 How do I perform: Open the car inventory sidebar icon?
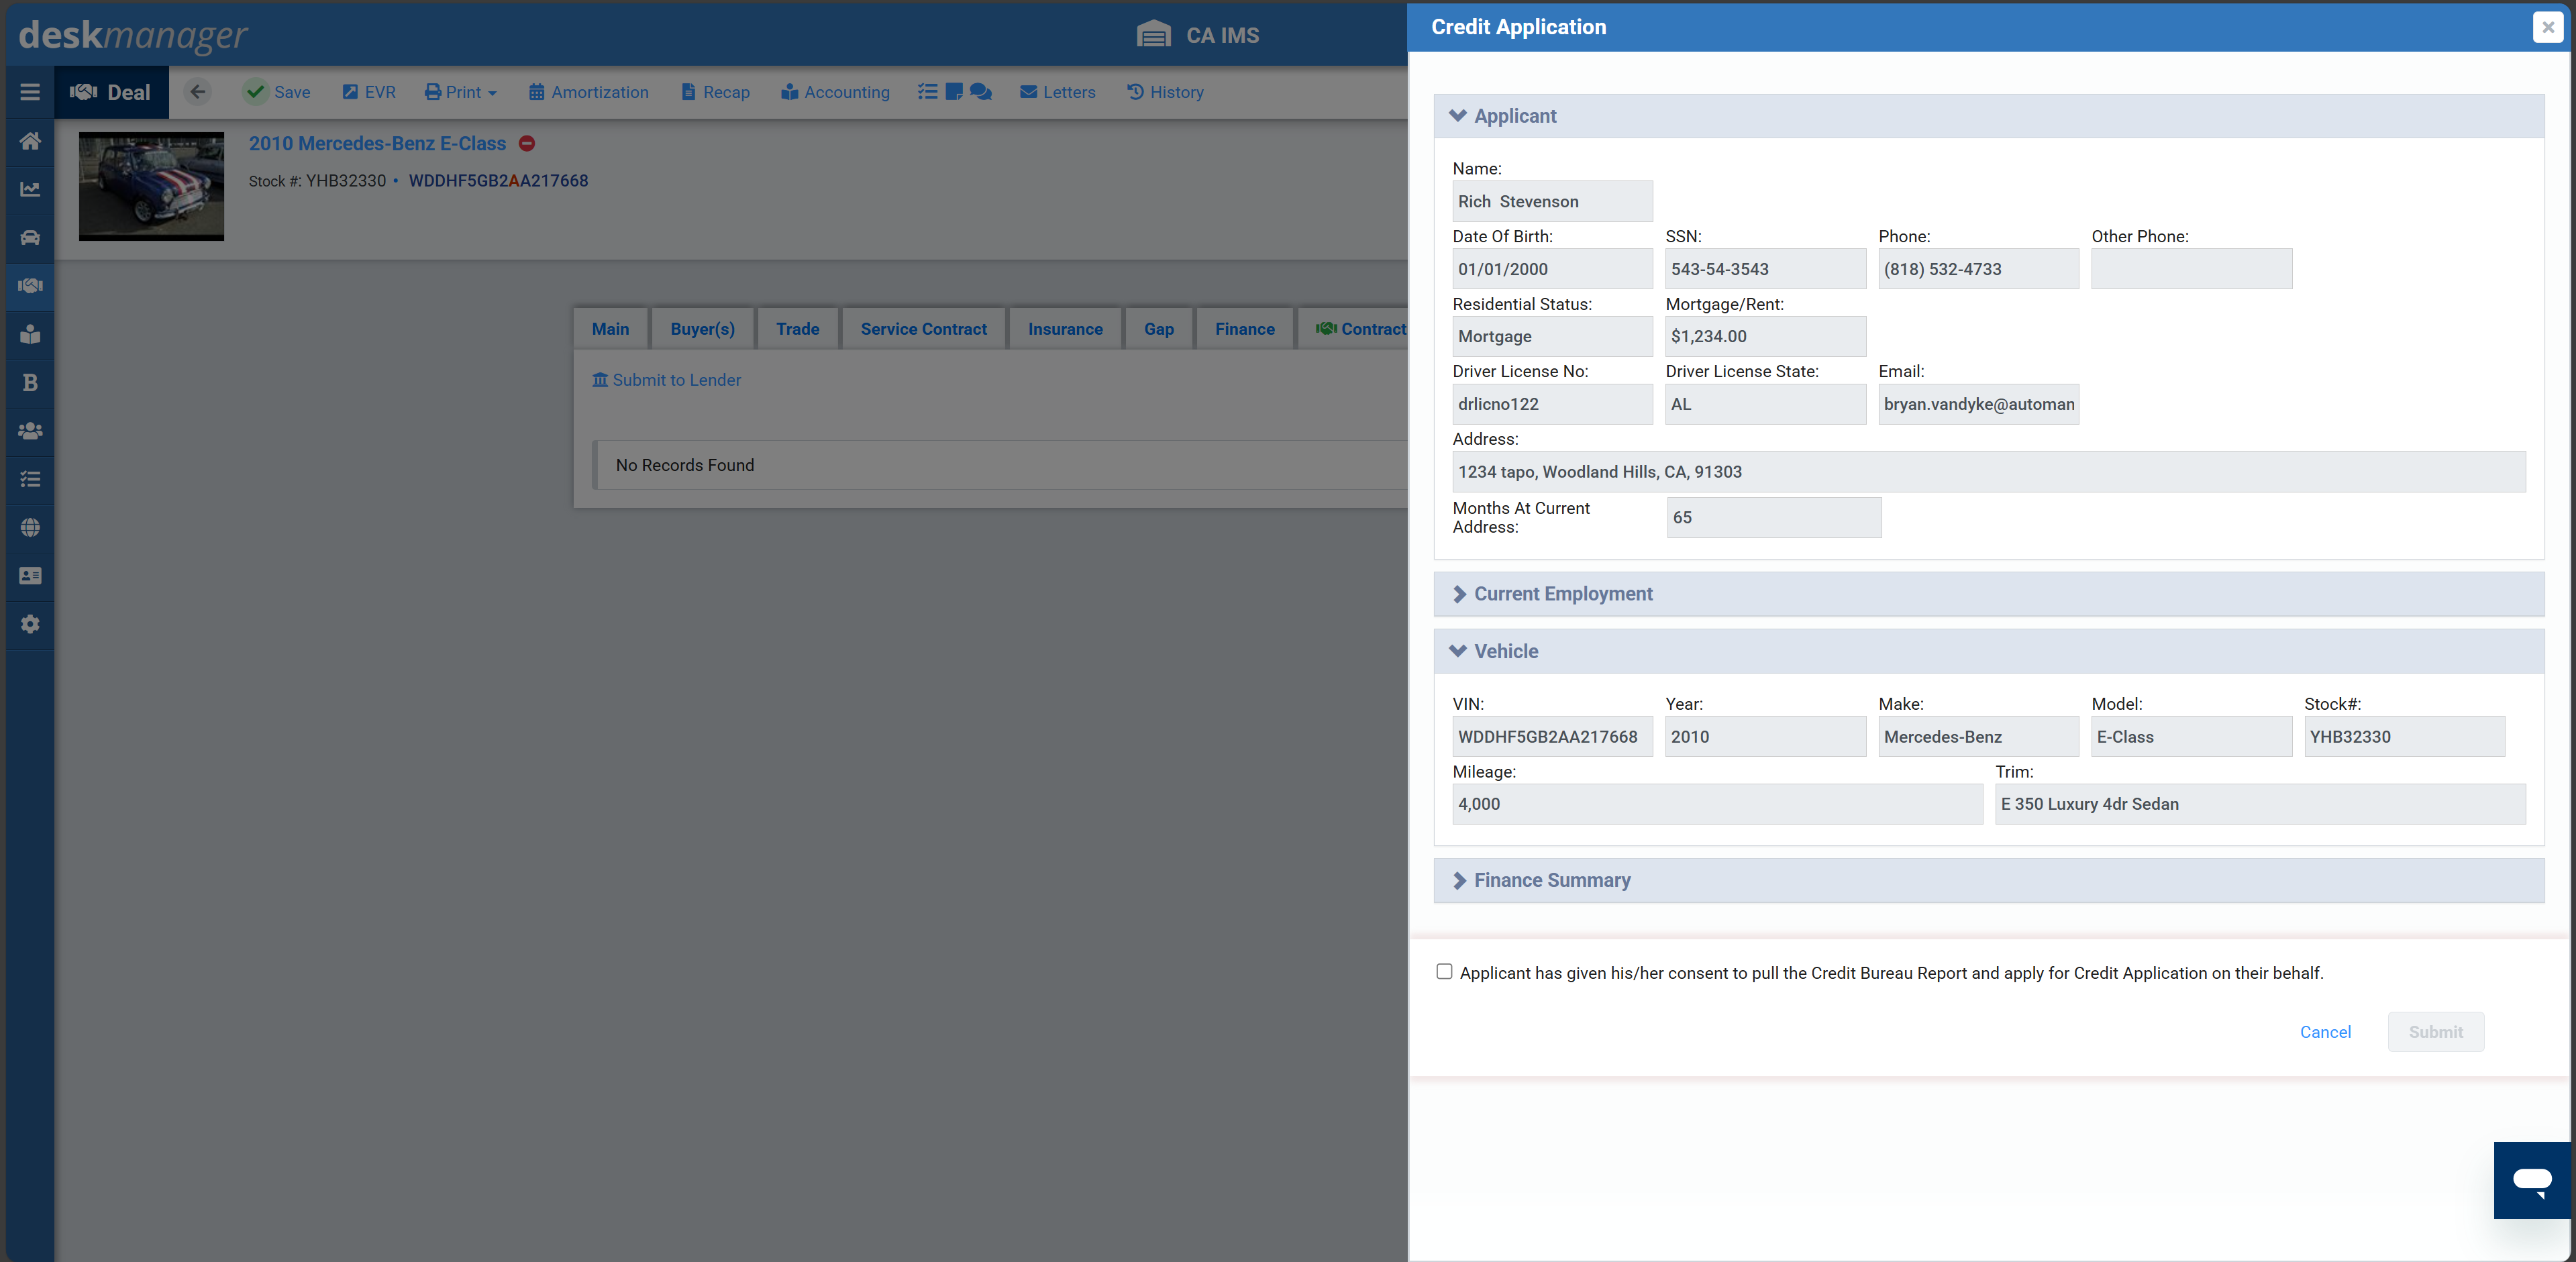point(30,237)
